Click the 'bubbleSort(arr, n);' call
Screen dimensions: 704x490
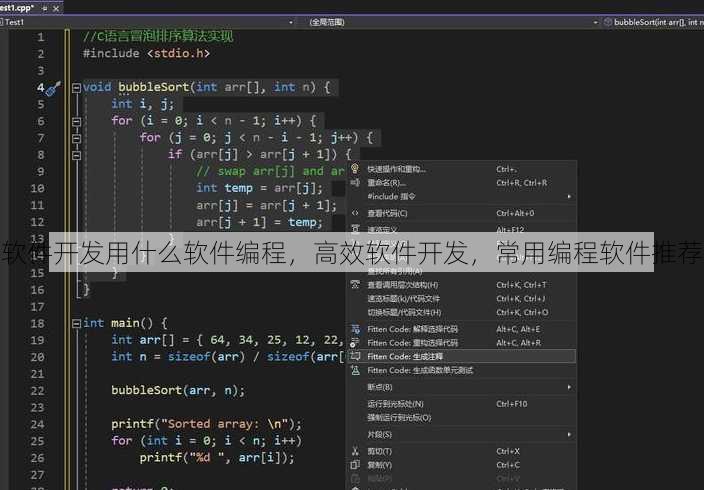[x=178, y=390]
